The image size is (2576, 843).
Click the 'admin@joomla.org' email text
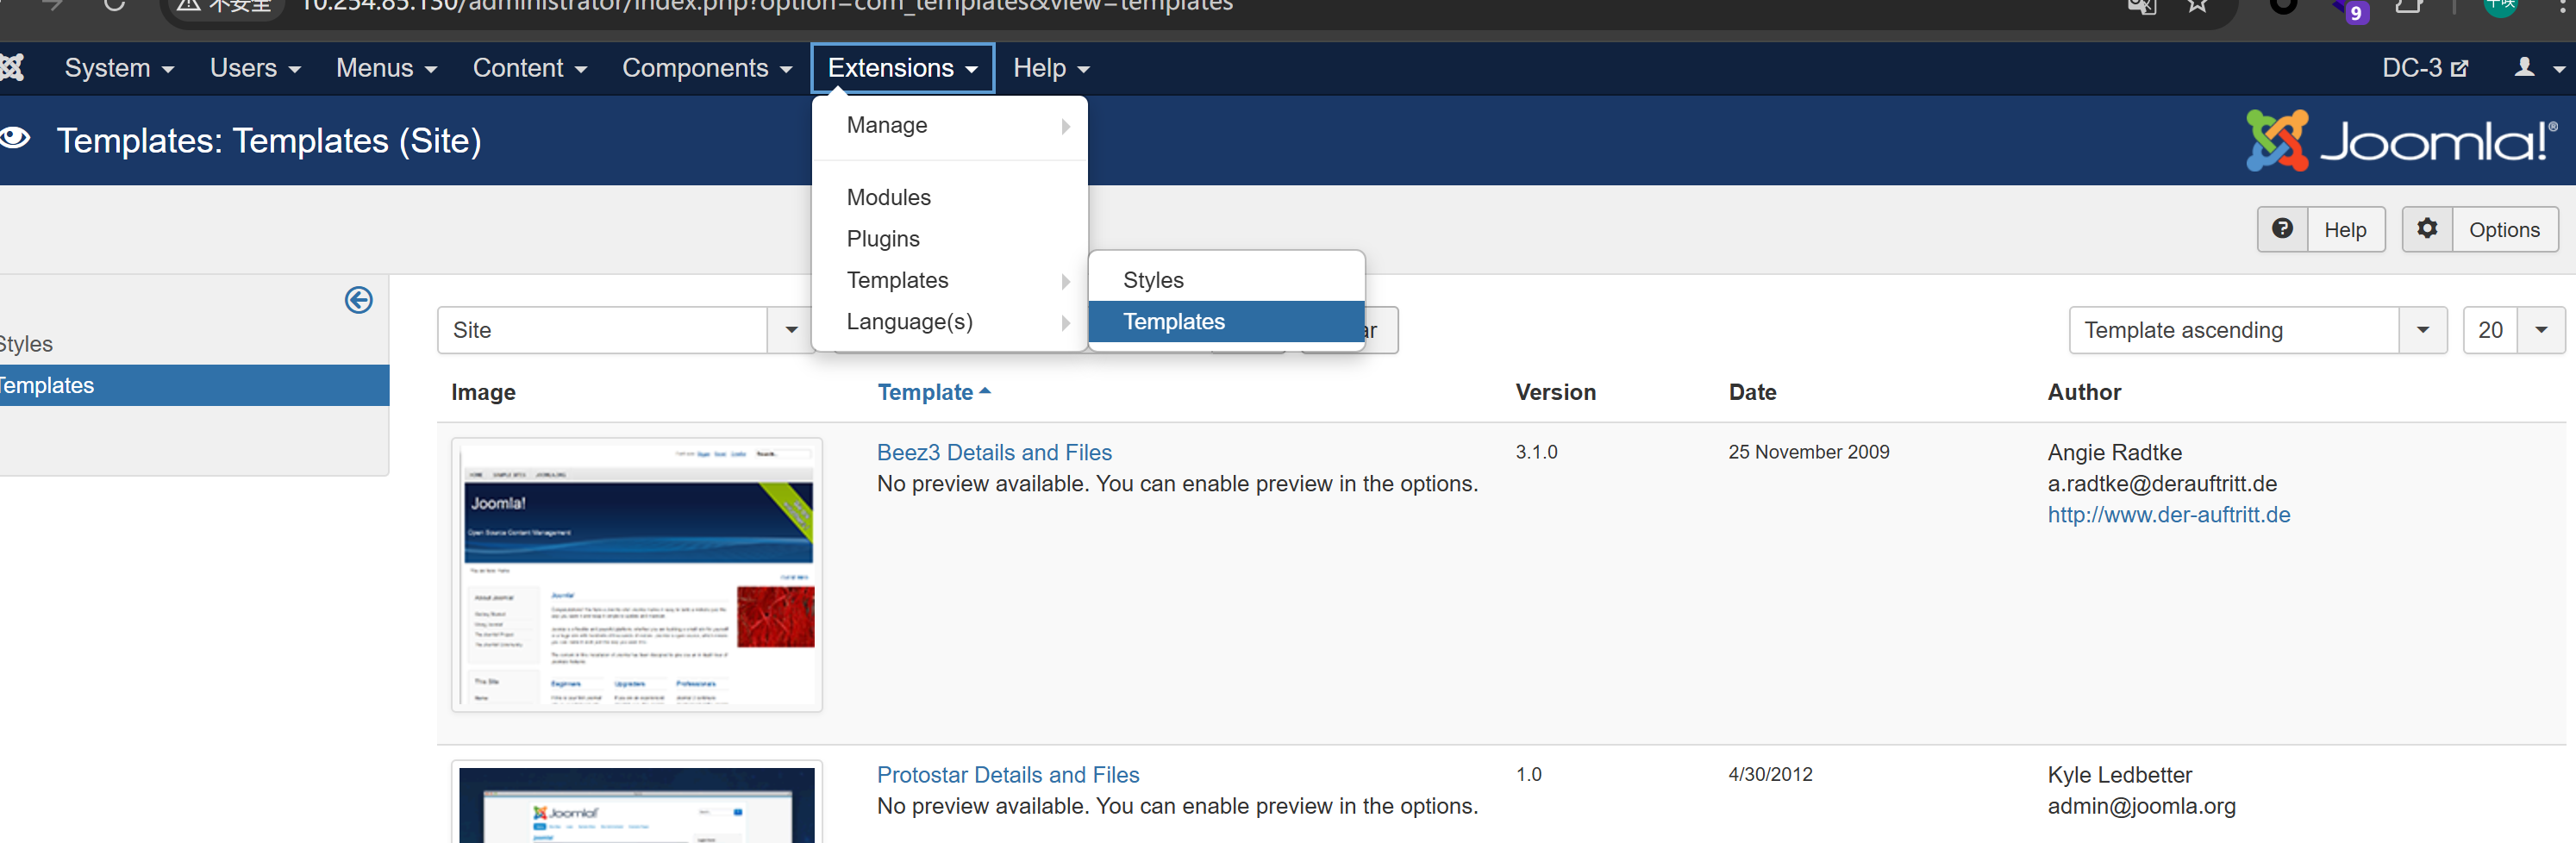tap(2141, 806)
